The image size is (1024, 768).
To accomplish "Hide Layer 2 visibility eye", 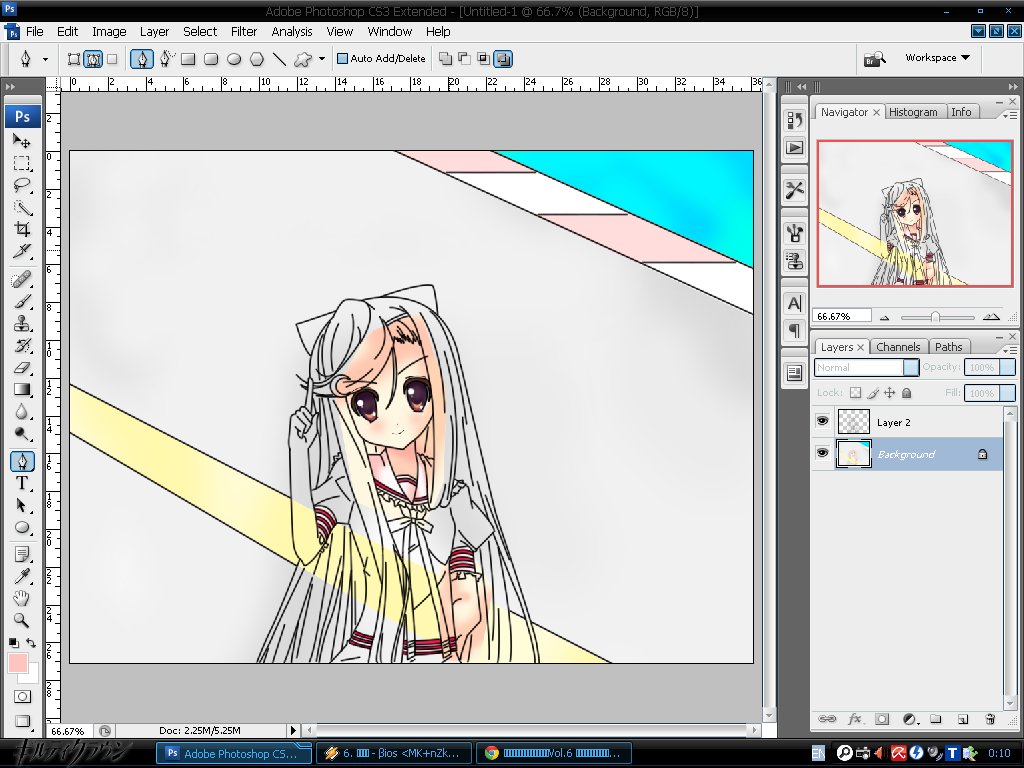I will (822, 421).
